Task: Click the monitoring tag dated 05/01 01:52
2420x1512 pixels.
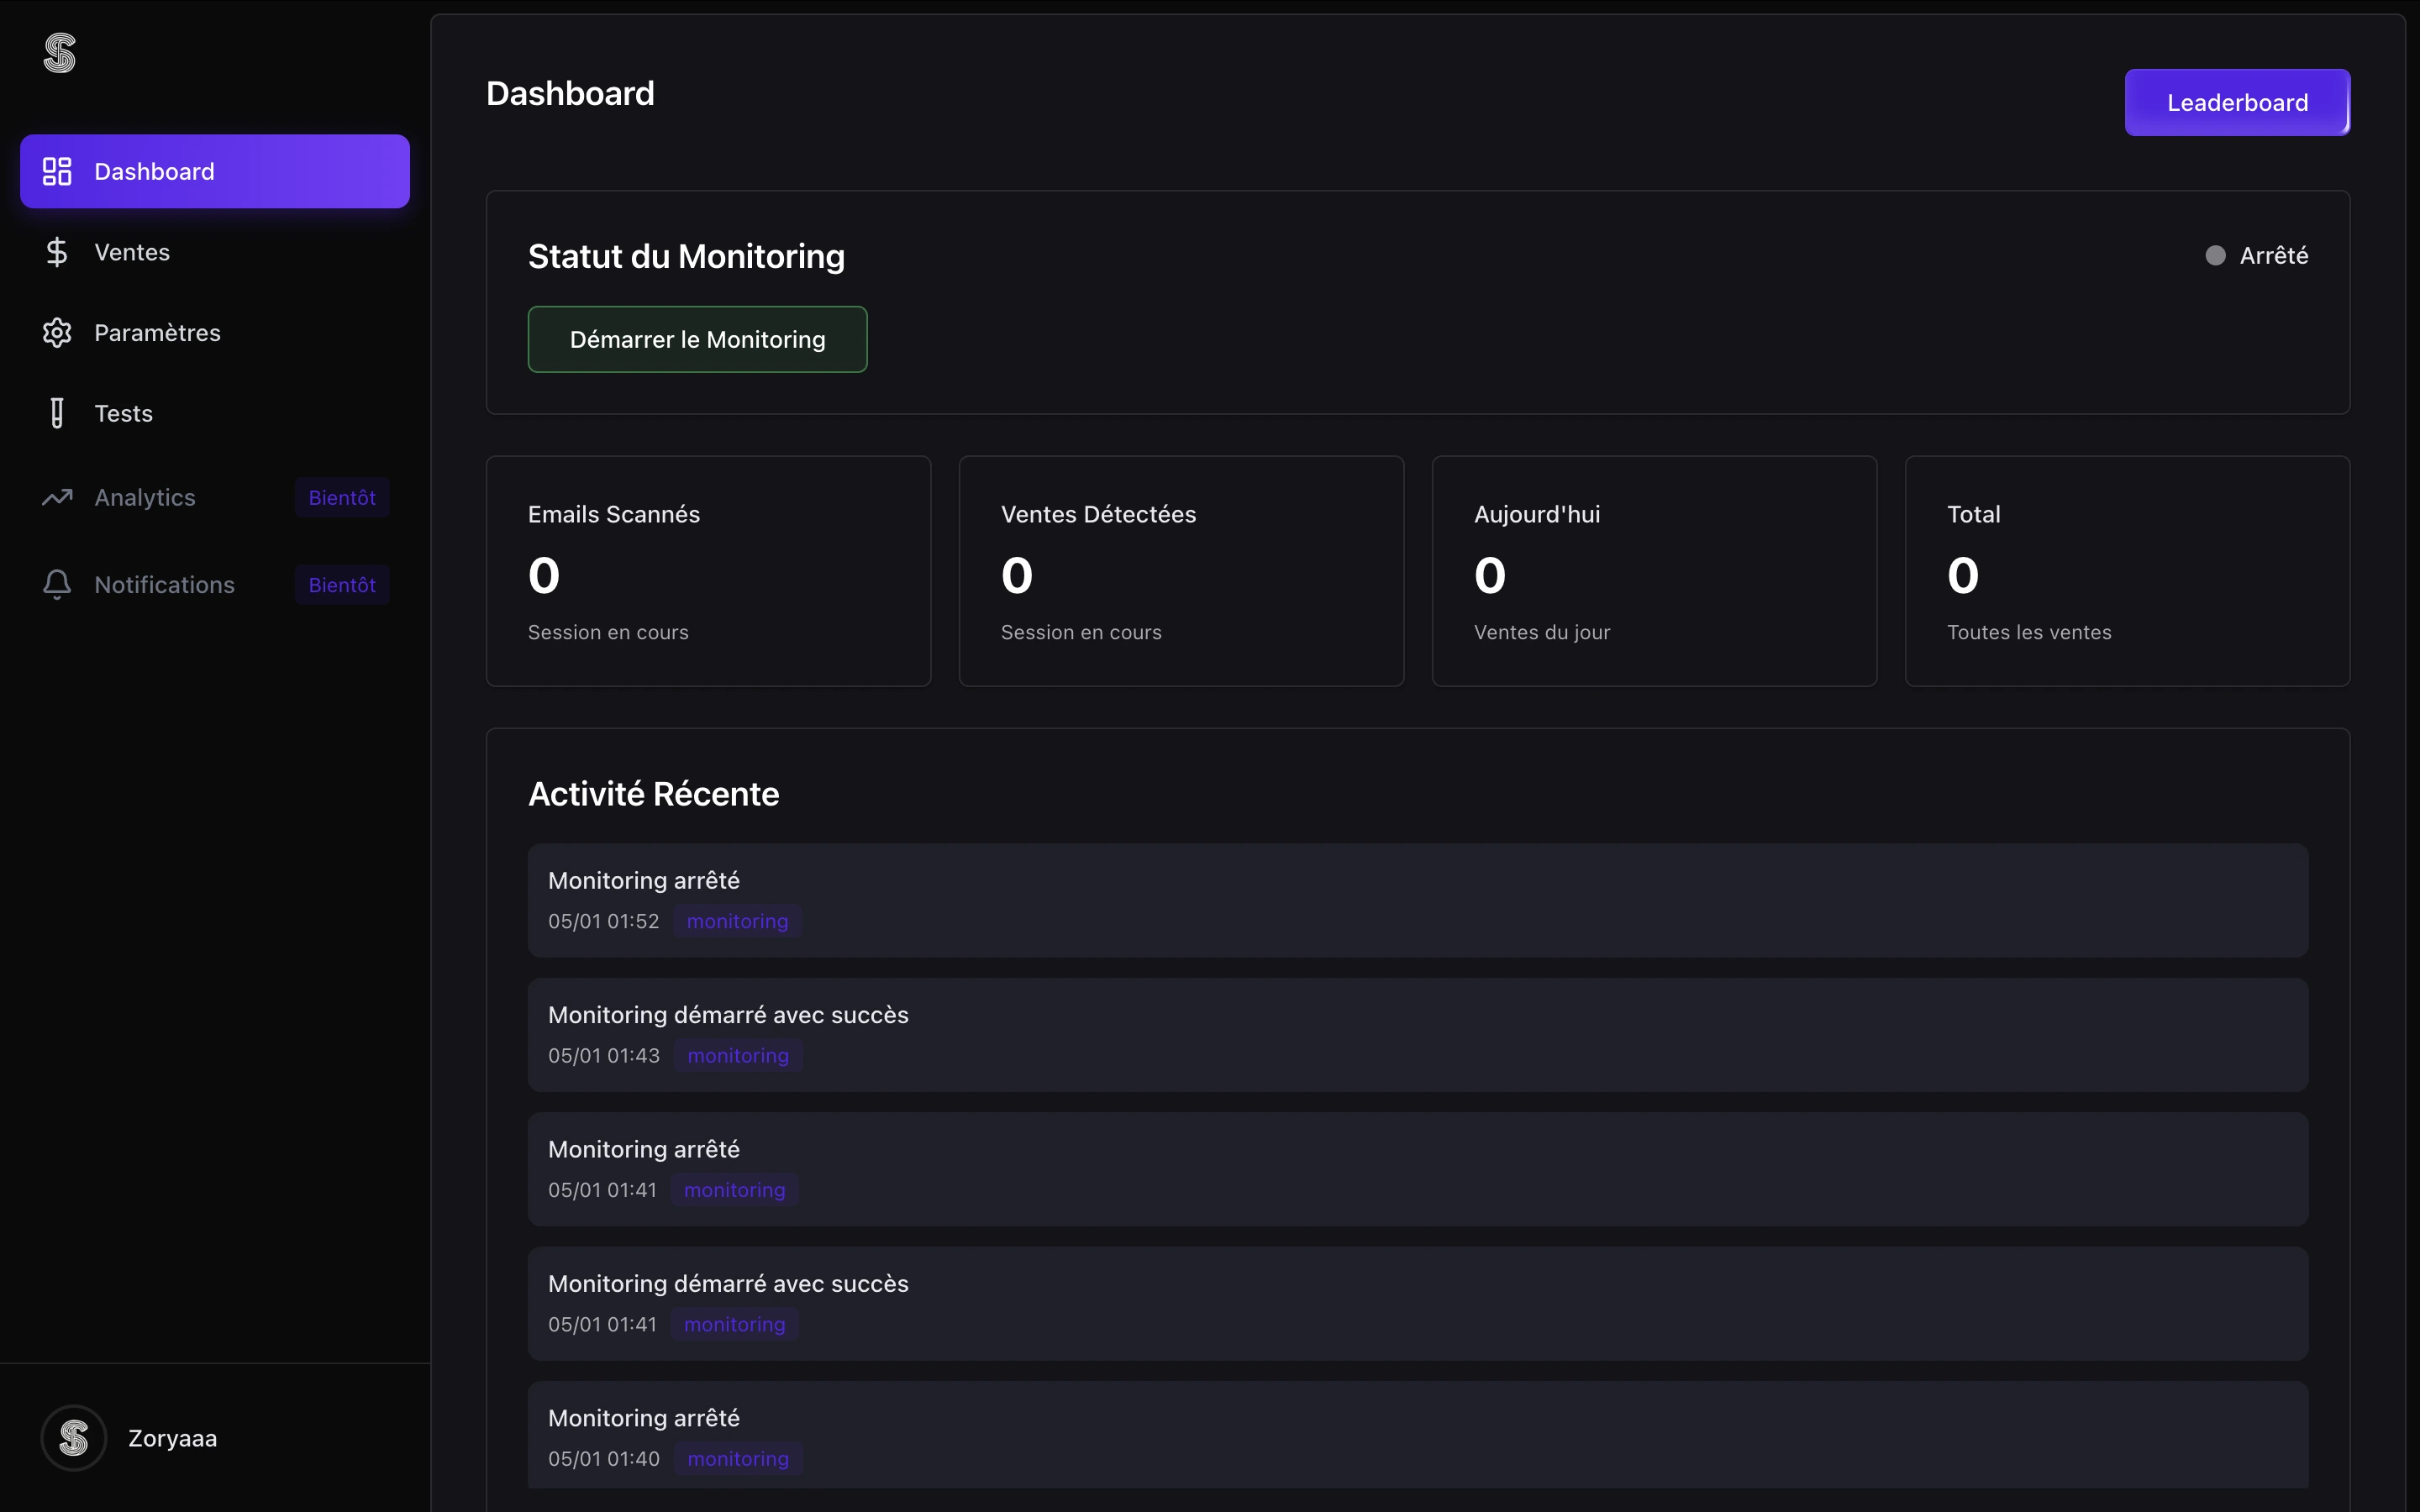Action: 737,921
